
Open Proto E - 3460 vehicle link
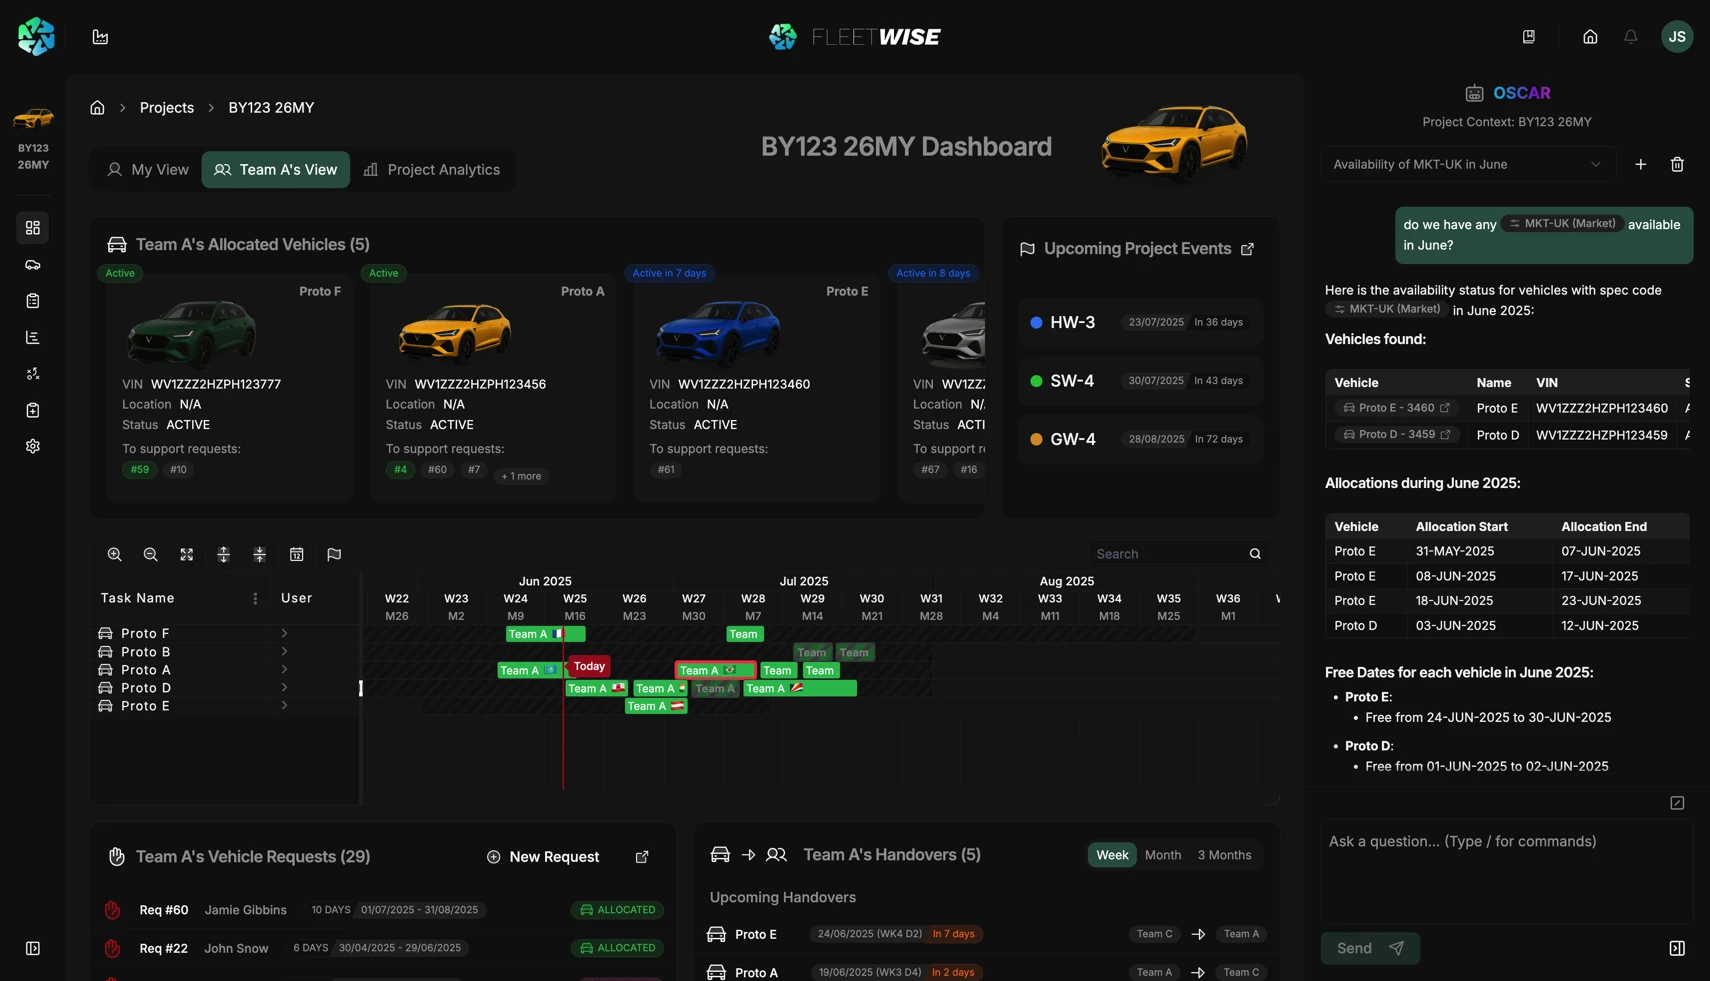tap(1396, 408)
